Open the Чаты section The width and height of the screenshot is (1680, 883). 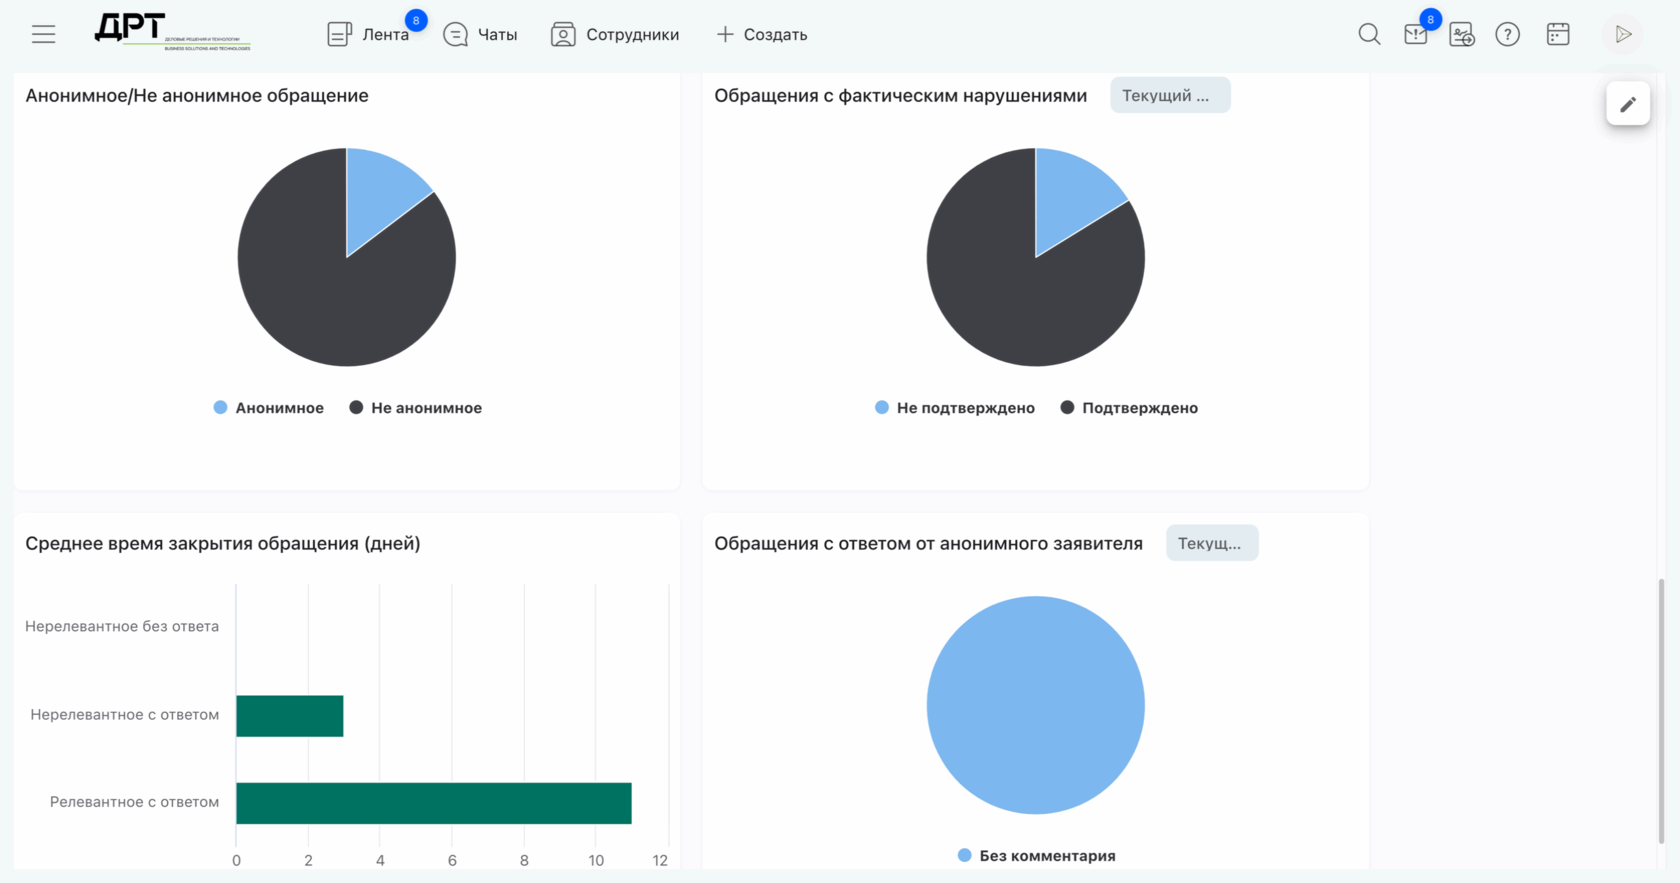480,34
